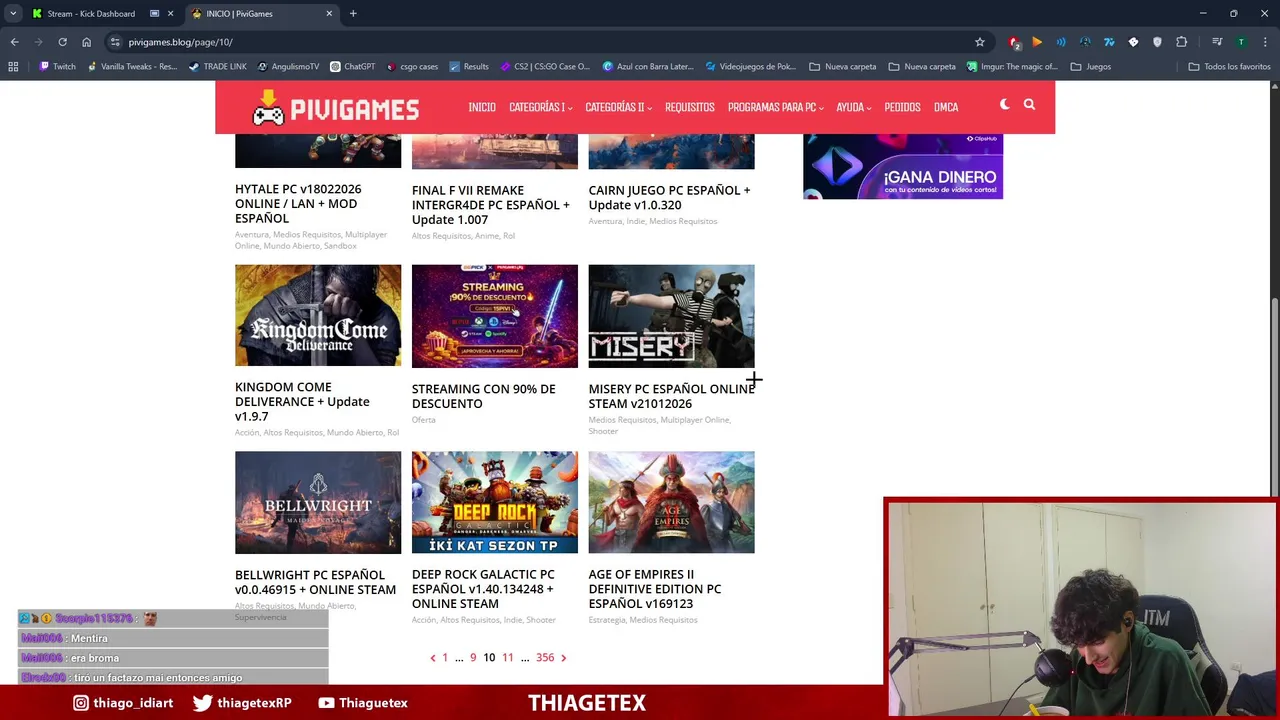
Task: Click the shield extension icon
Action: [x=1157, y=42]
